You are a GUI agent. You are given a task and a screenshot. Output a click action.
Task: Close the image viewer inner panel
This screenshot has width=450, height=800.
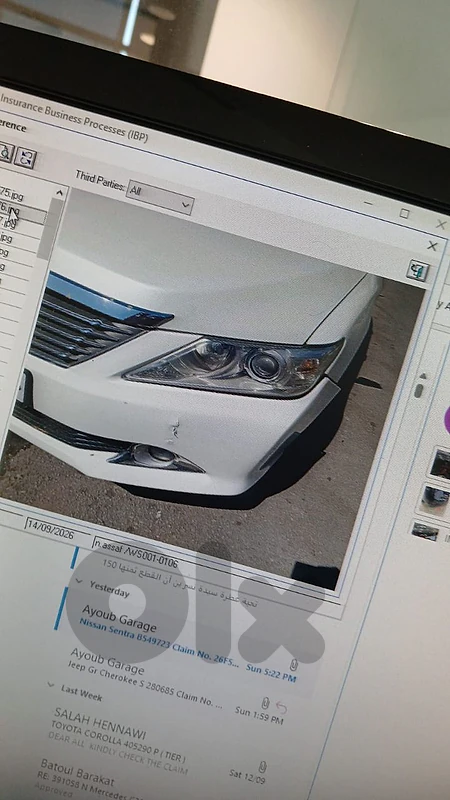[432, 246]
